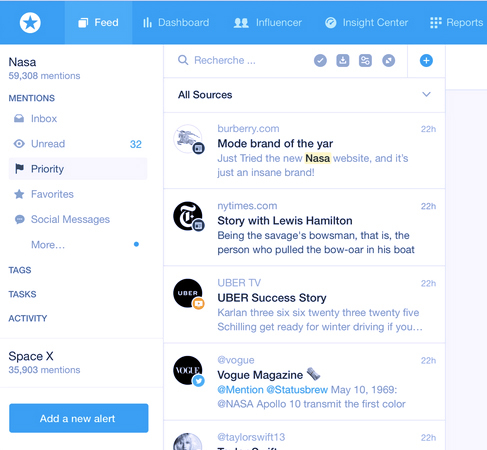This screenshot has width=487, height=450.
Task: Select the Priority flag filter
Action: pos(78,169)
